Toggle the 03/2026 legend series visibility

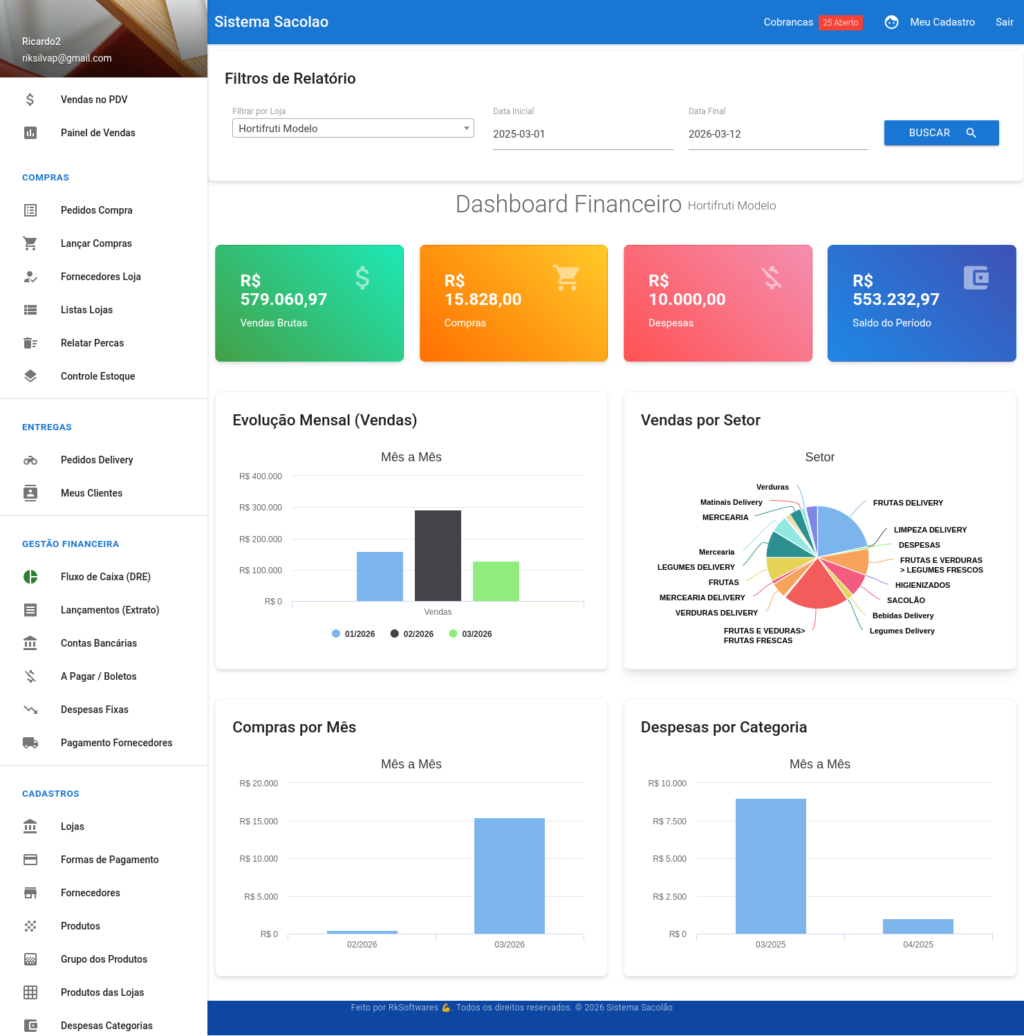470,634
